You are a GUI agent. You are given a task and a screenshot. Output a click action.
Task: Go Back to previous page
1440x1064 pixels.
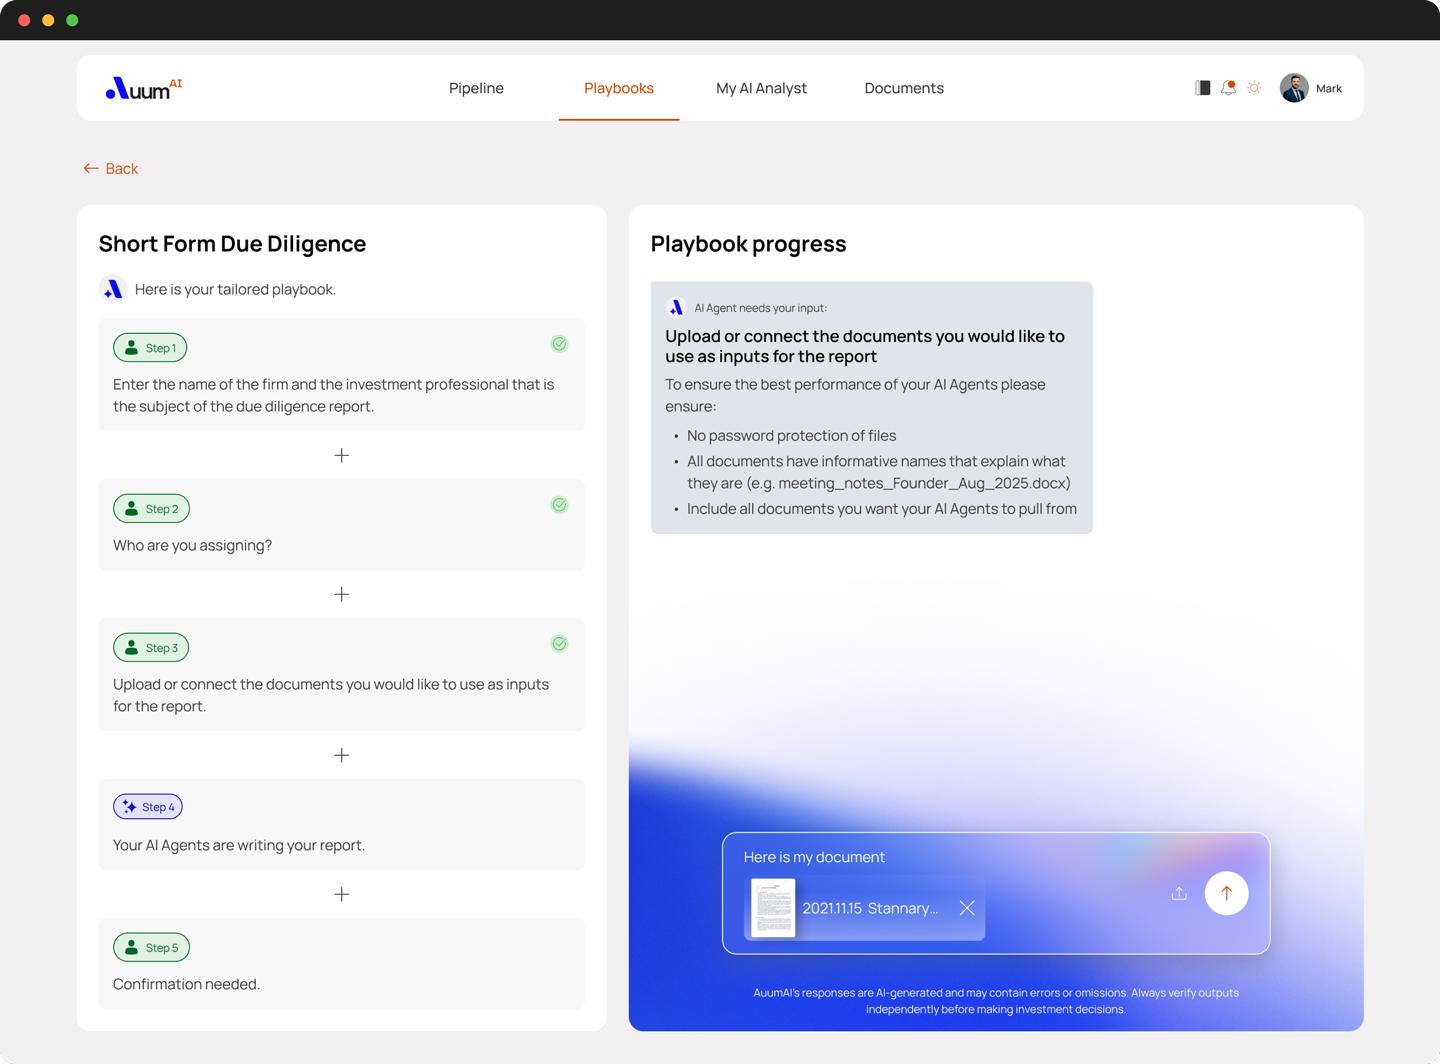click(111, 168)
